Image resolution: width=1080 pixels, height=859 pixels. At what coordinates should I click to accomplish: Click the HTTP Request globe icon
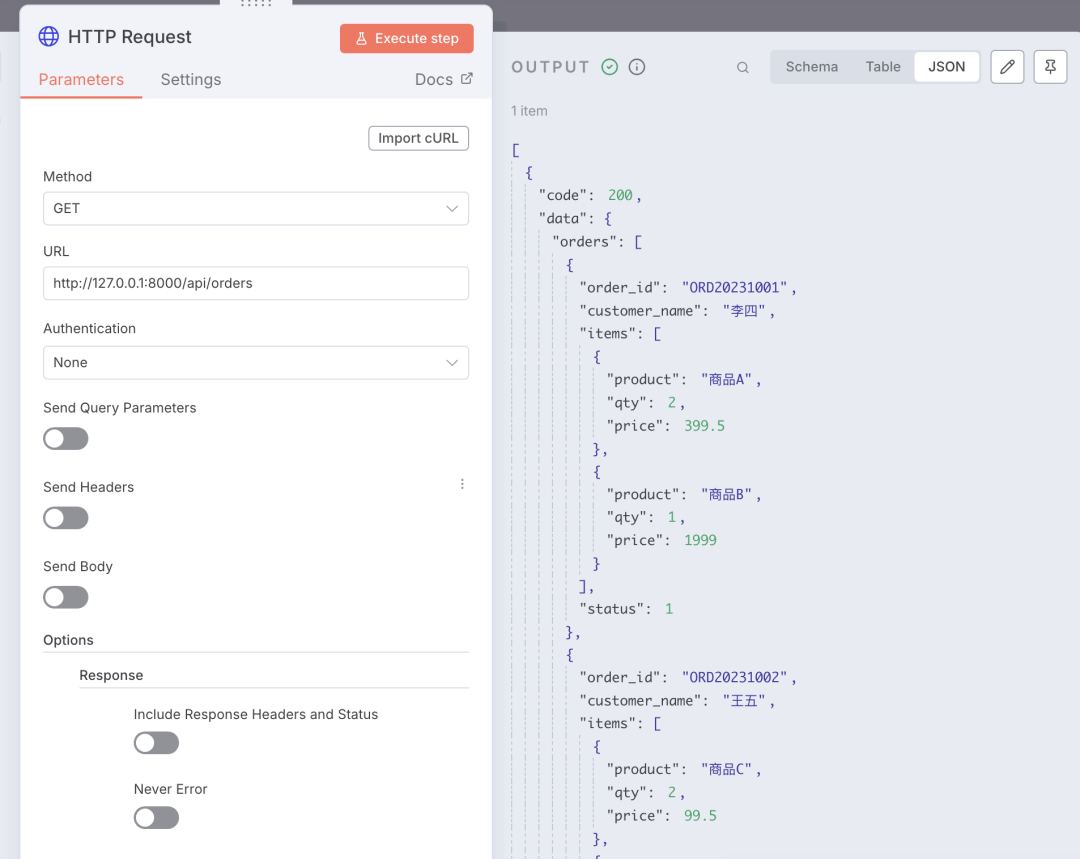(49, 37)
